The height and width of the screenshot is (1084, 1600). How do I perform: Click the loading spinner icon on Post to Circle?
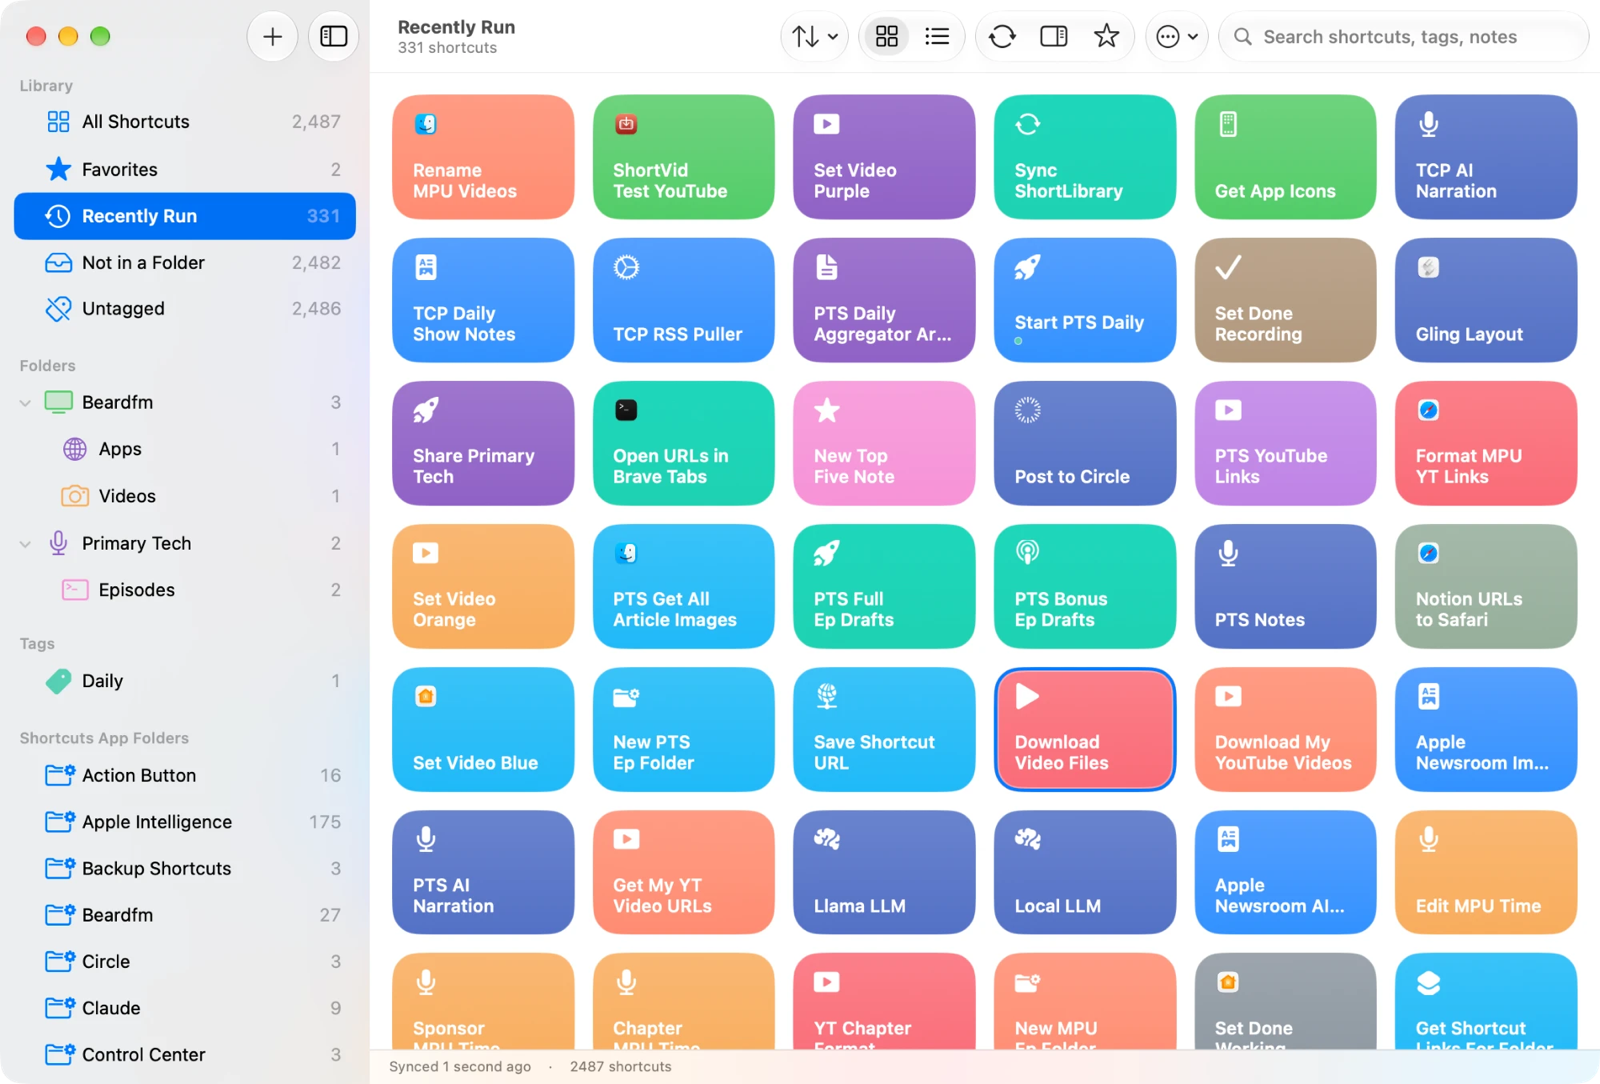point(1028,410)
